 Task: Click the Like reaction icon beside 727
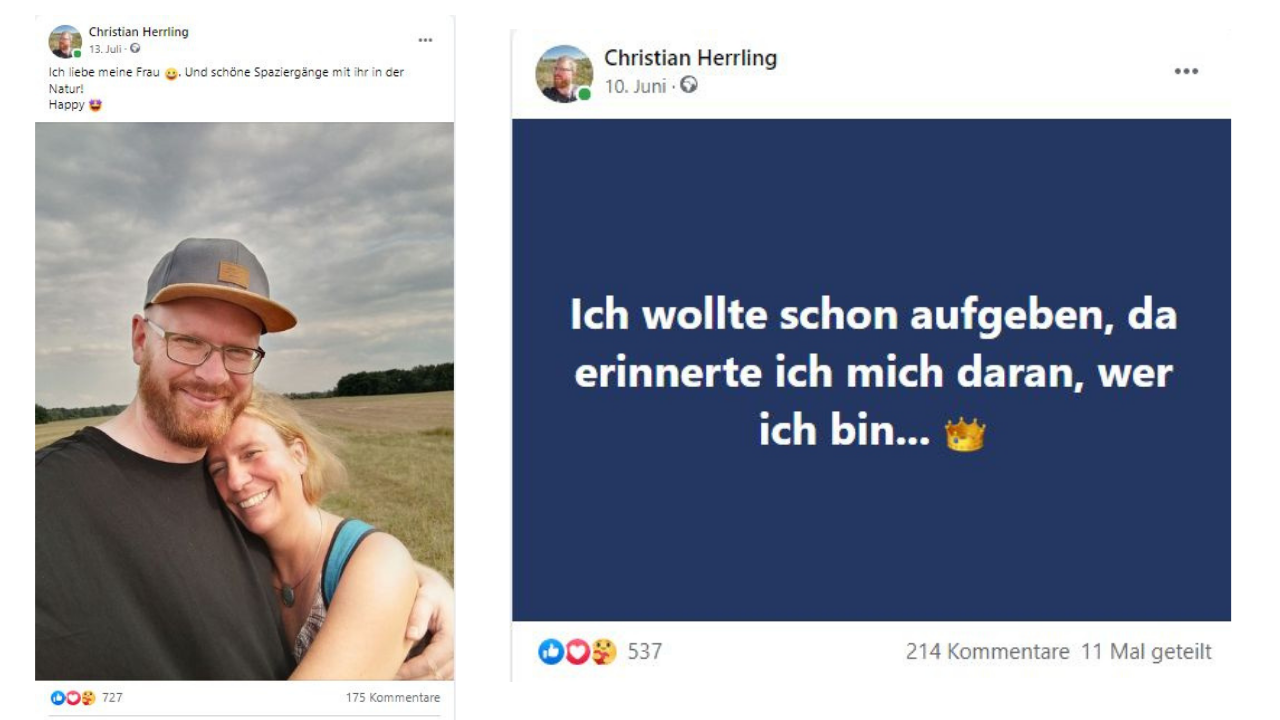point(58,698)
